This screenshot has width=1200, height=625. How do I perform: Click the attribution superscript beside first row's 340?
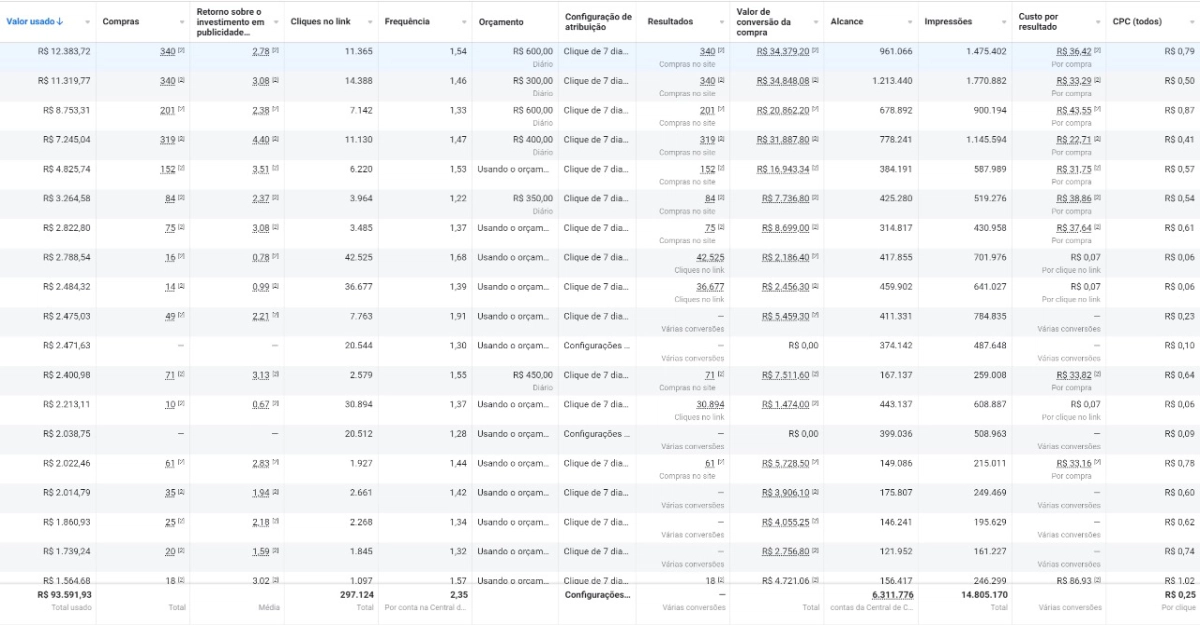point(181,51)
